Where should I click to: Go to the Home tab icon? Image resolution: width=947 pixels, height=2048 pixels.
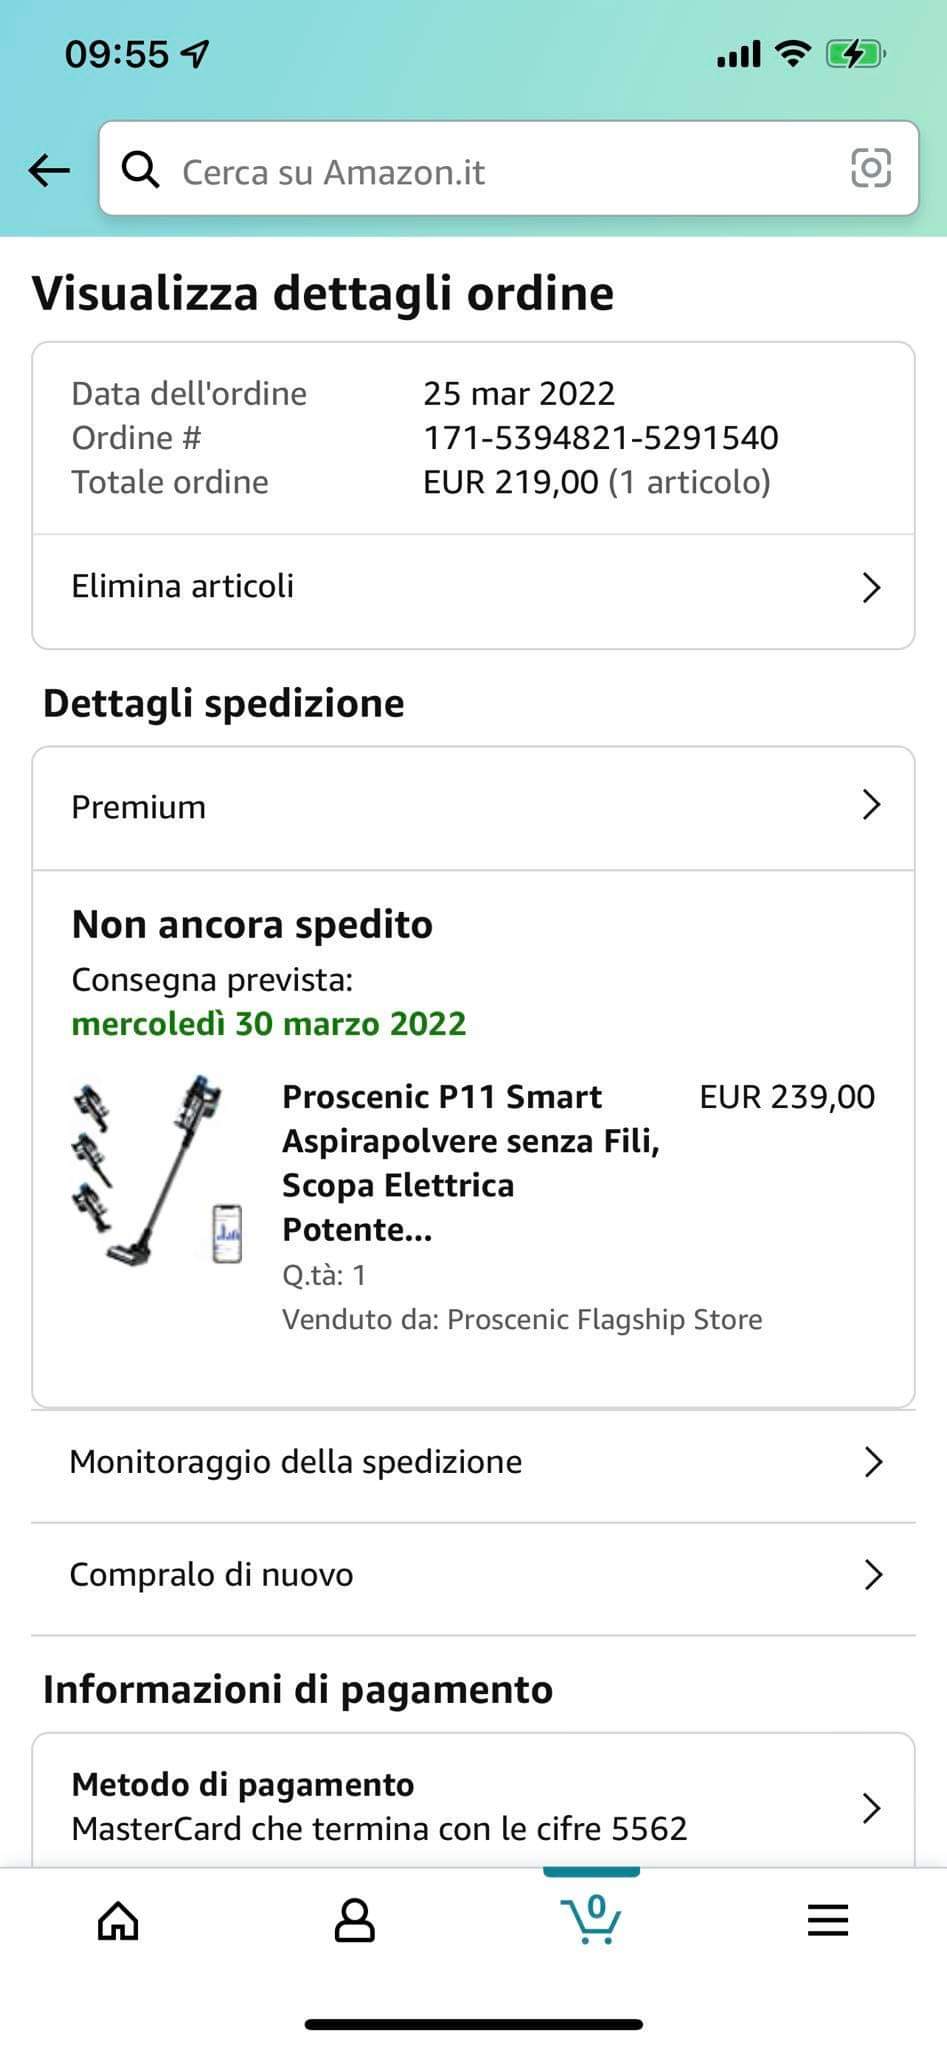[118, 1920]
